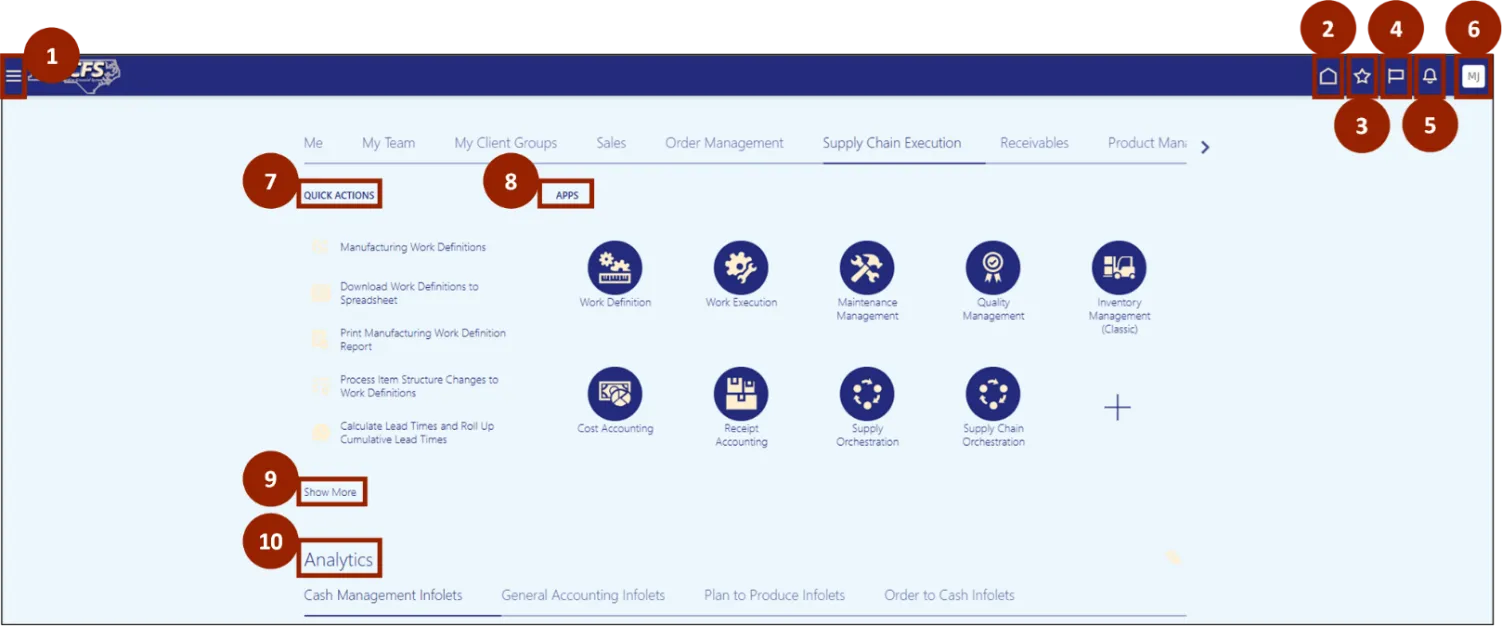Click the plus icon to add apps
1502x626 pixels.
1117,407
